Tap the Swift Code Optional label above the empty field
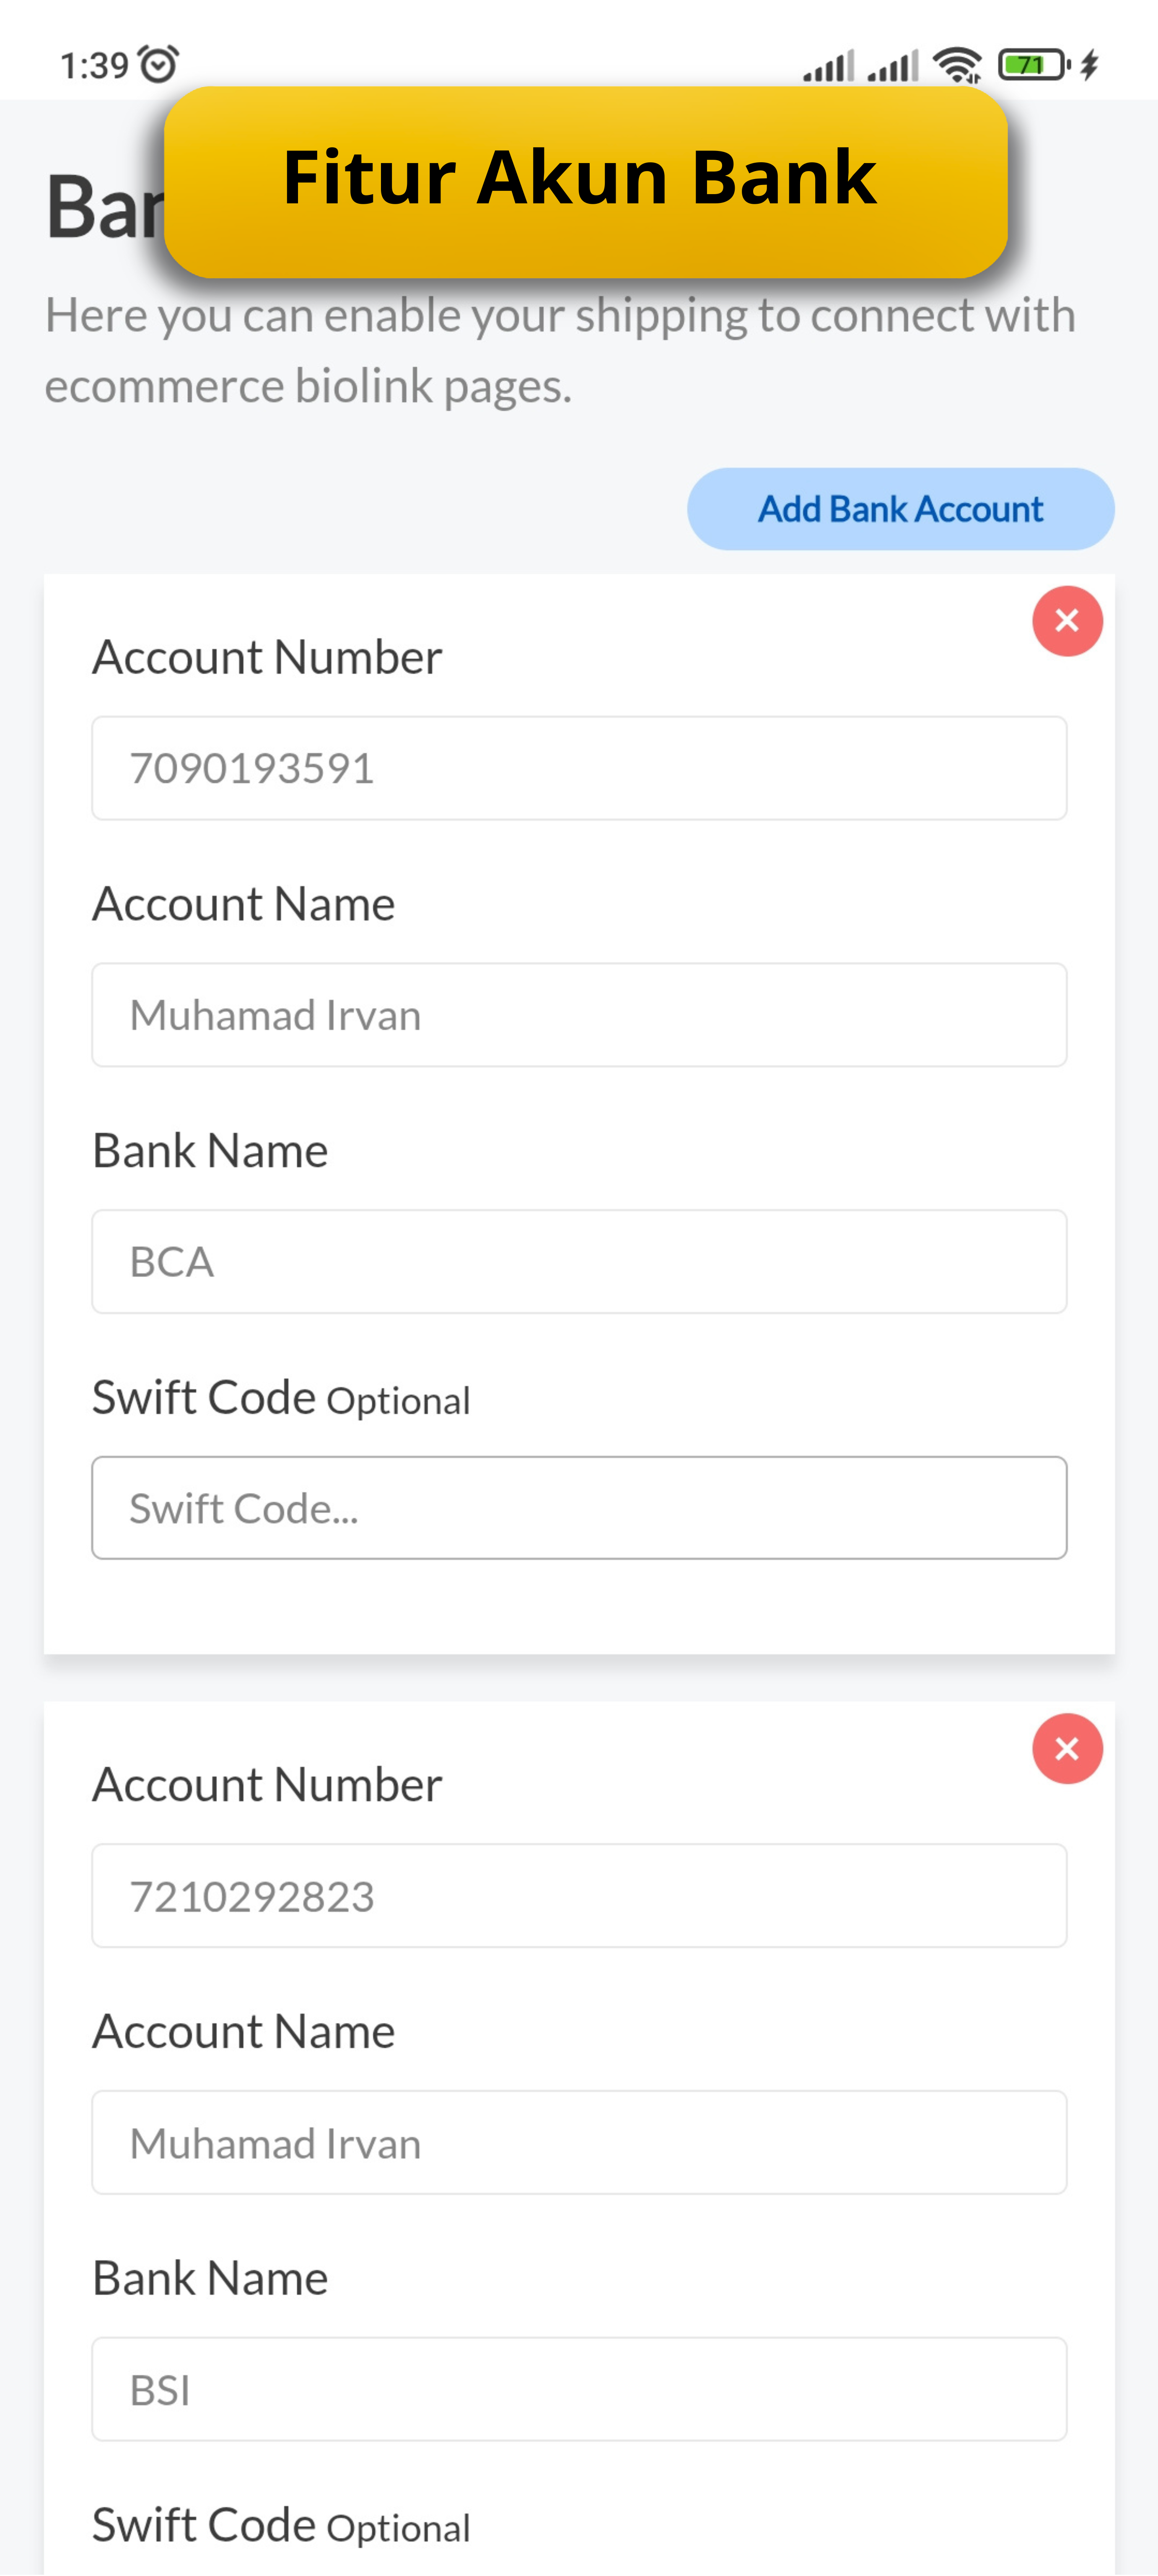Image resolution: width=1158 pixels, height=2576 pixels. (281, 1398)
